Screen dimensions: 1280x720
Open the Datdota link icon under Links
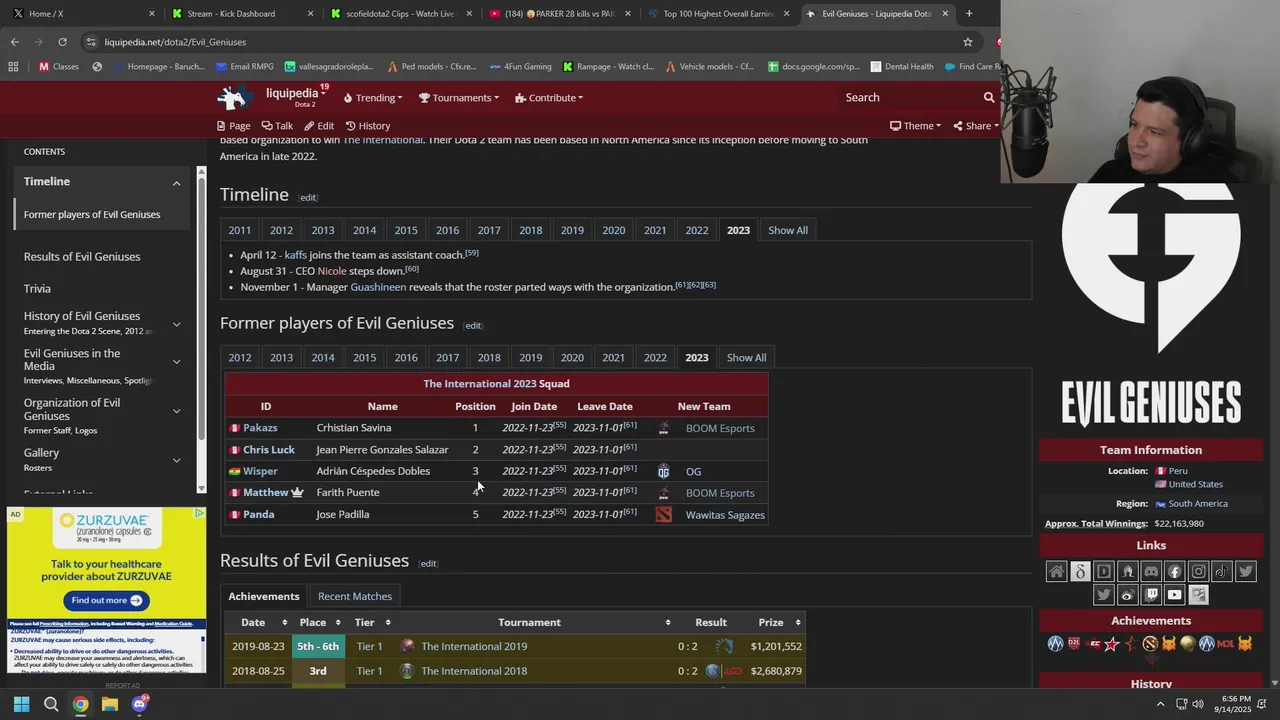(x=1080, y=572)
